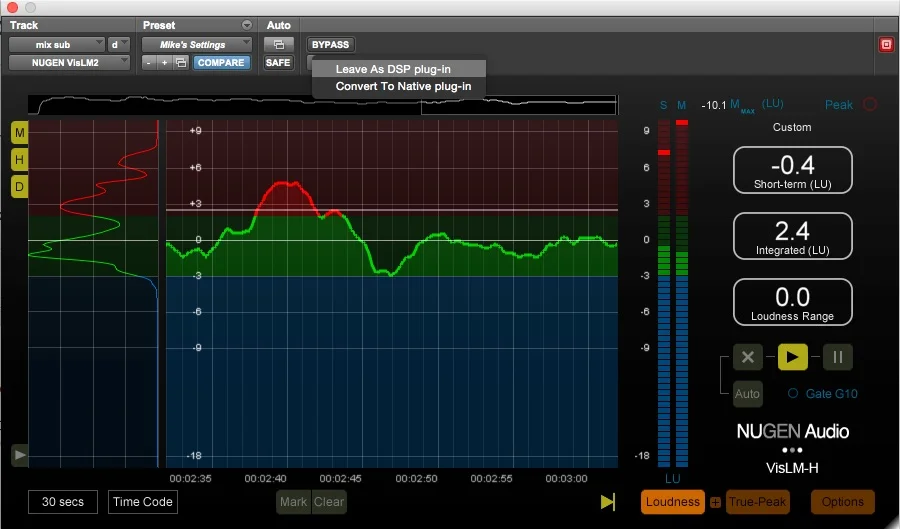Image resolution: width=900 pixels, height=529 pixels.
Task: Click the red target window icon
Action: pos(886,45)
